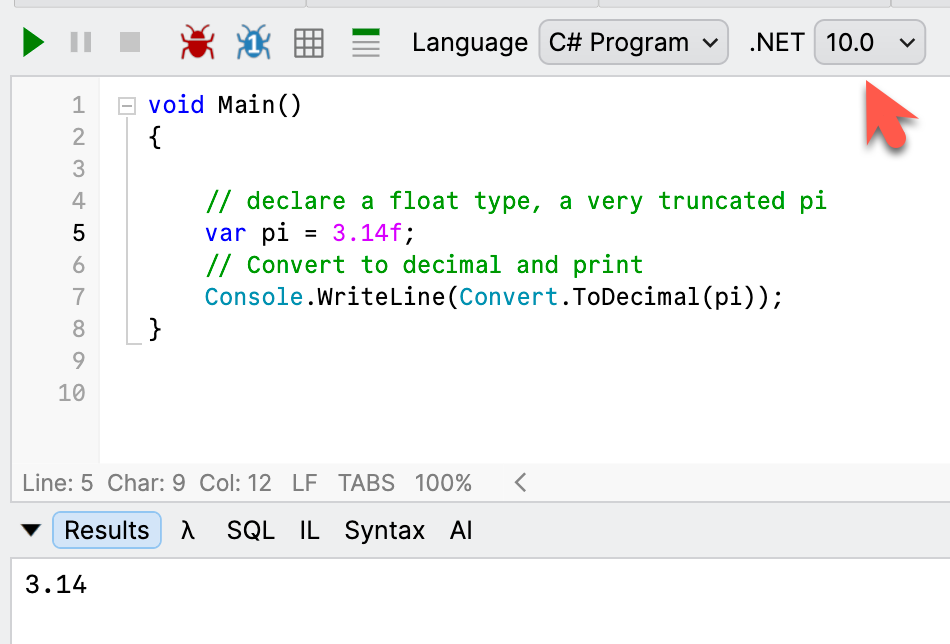Select the Results tab
The width and height of the screenshot is (950, 644).
click(x=107, y=530)
